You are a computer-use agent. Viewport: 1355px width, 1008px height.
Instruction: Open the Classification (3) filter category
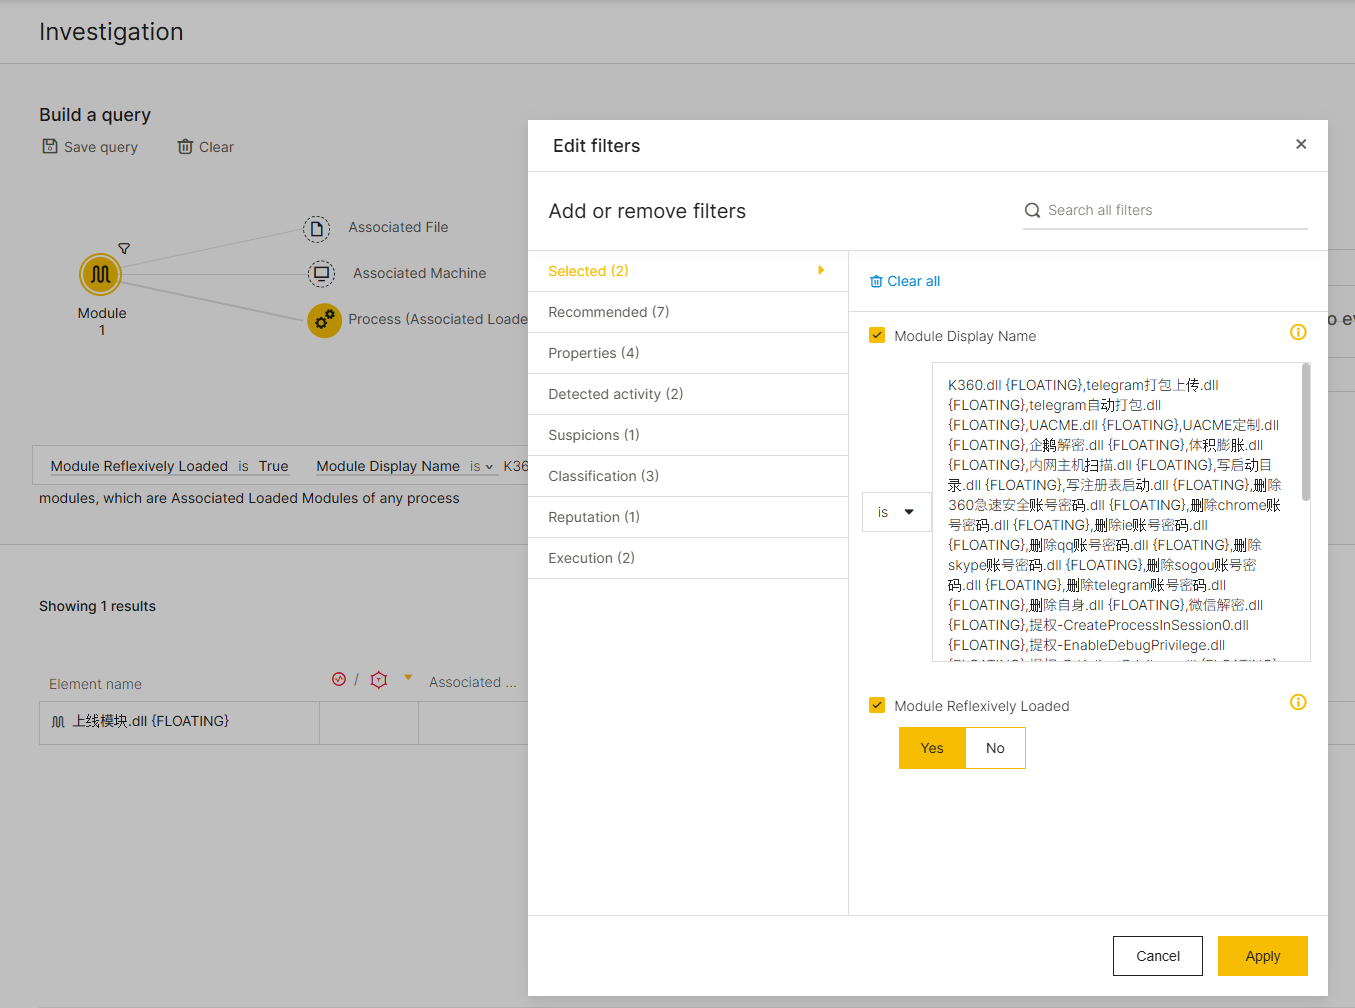tap(688, 476)
